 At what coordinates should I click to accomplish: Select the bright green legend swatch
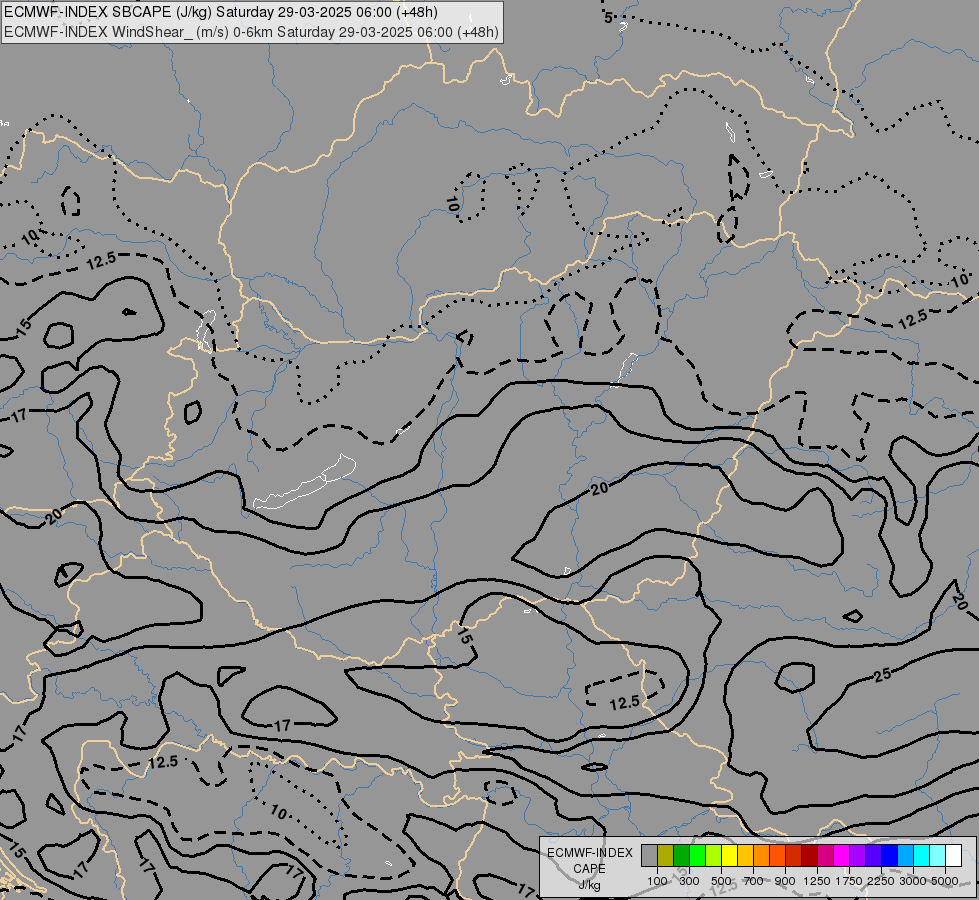(x=697, y=856)
